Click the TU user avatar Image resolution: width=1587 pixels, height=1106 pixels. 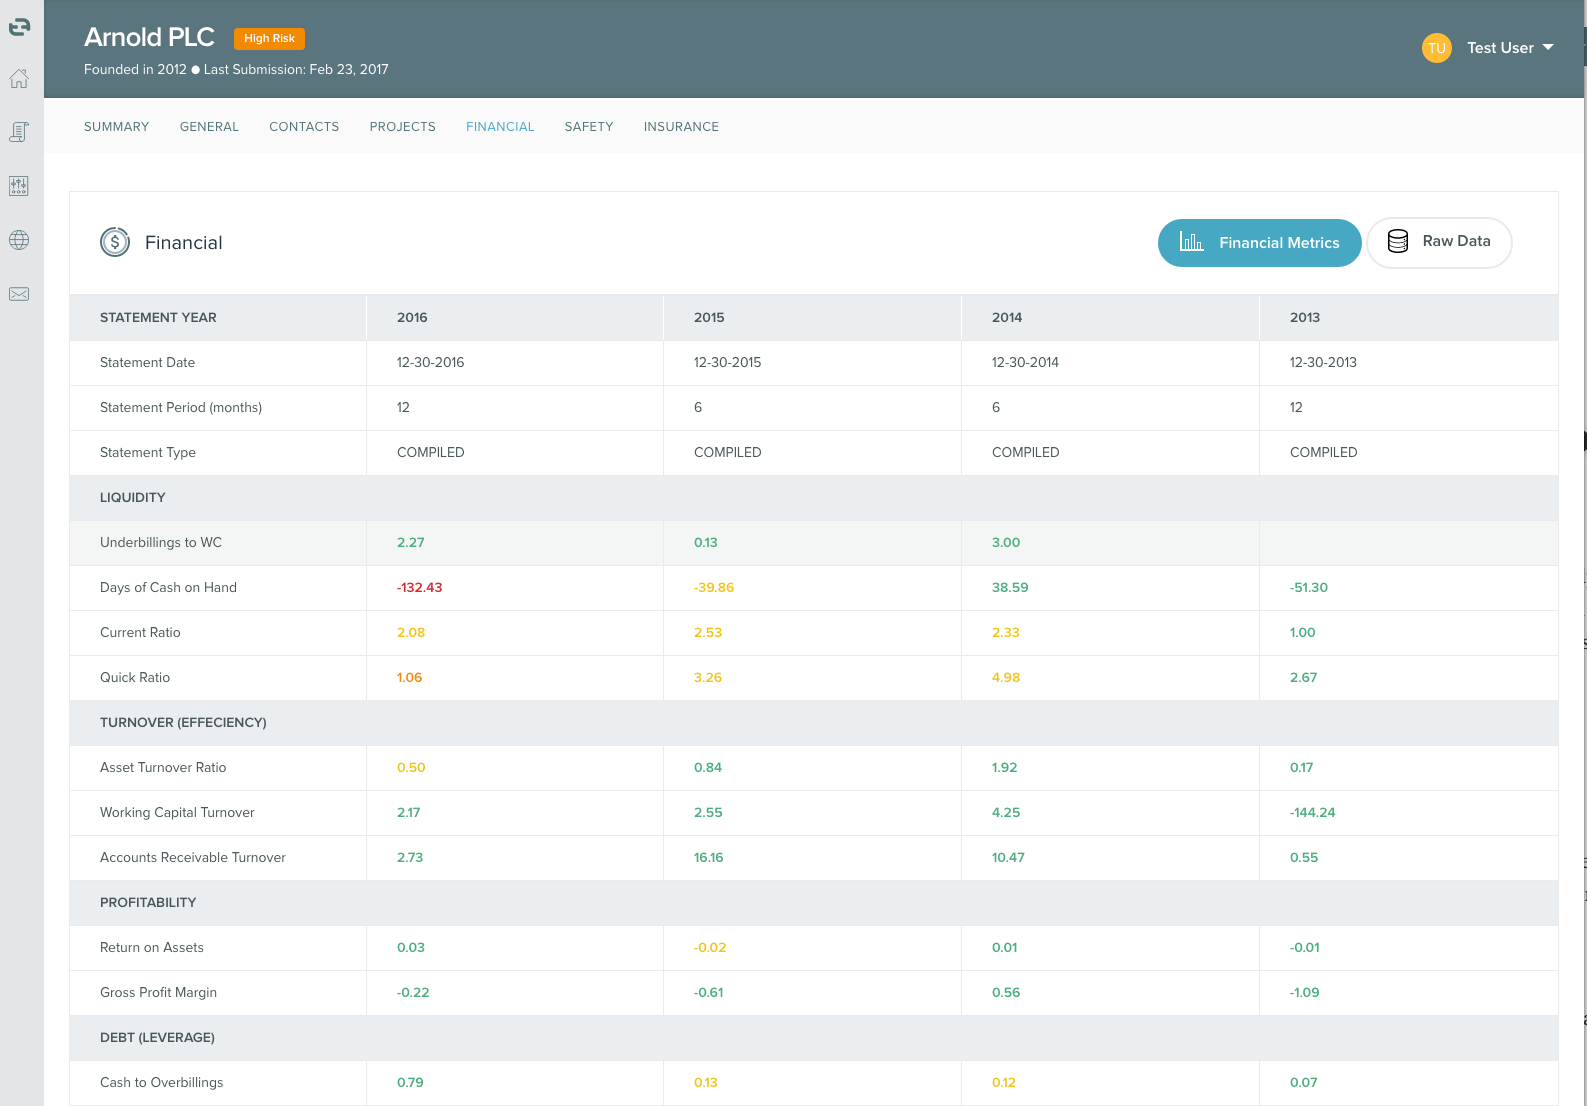1436,48
